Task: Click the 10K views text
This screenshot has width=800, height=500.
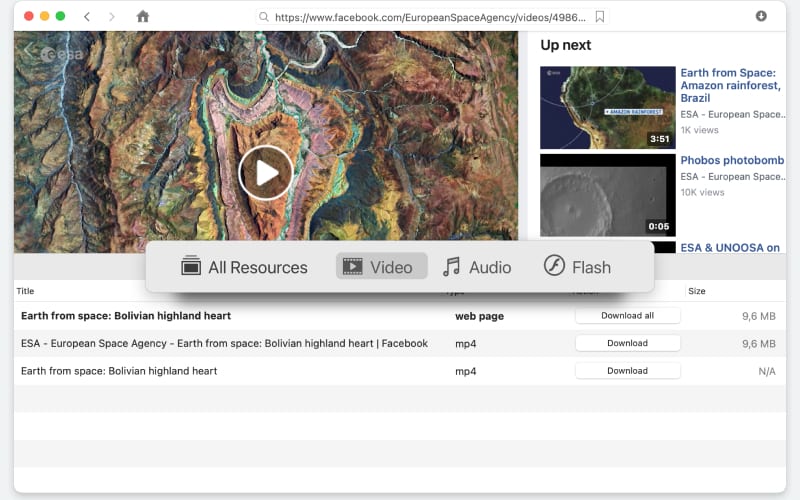Action: [x=702, y=192]
